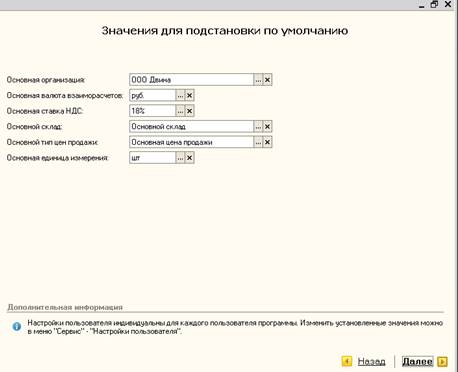Focus the руб. currency field

(153, 95)
